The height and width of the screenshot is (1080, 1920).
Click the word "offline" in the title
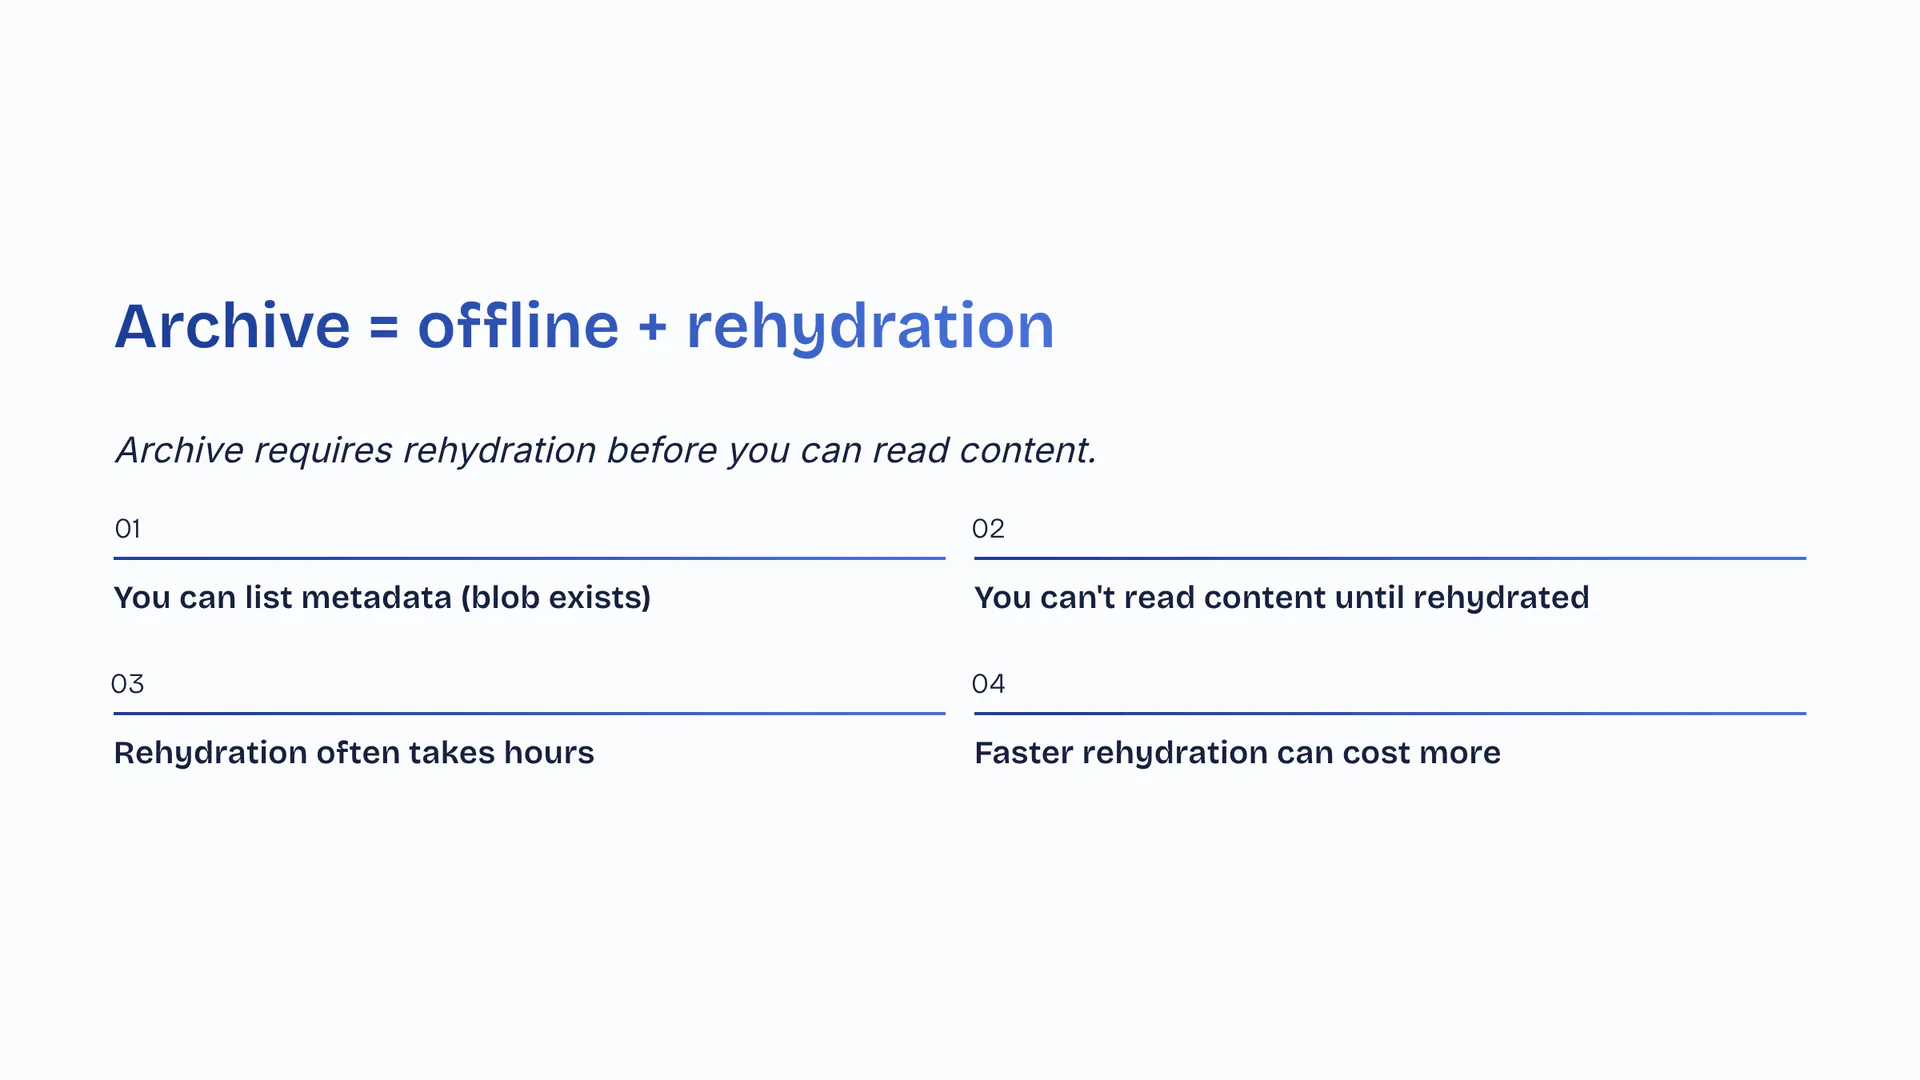pos(518,326)
